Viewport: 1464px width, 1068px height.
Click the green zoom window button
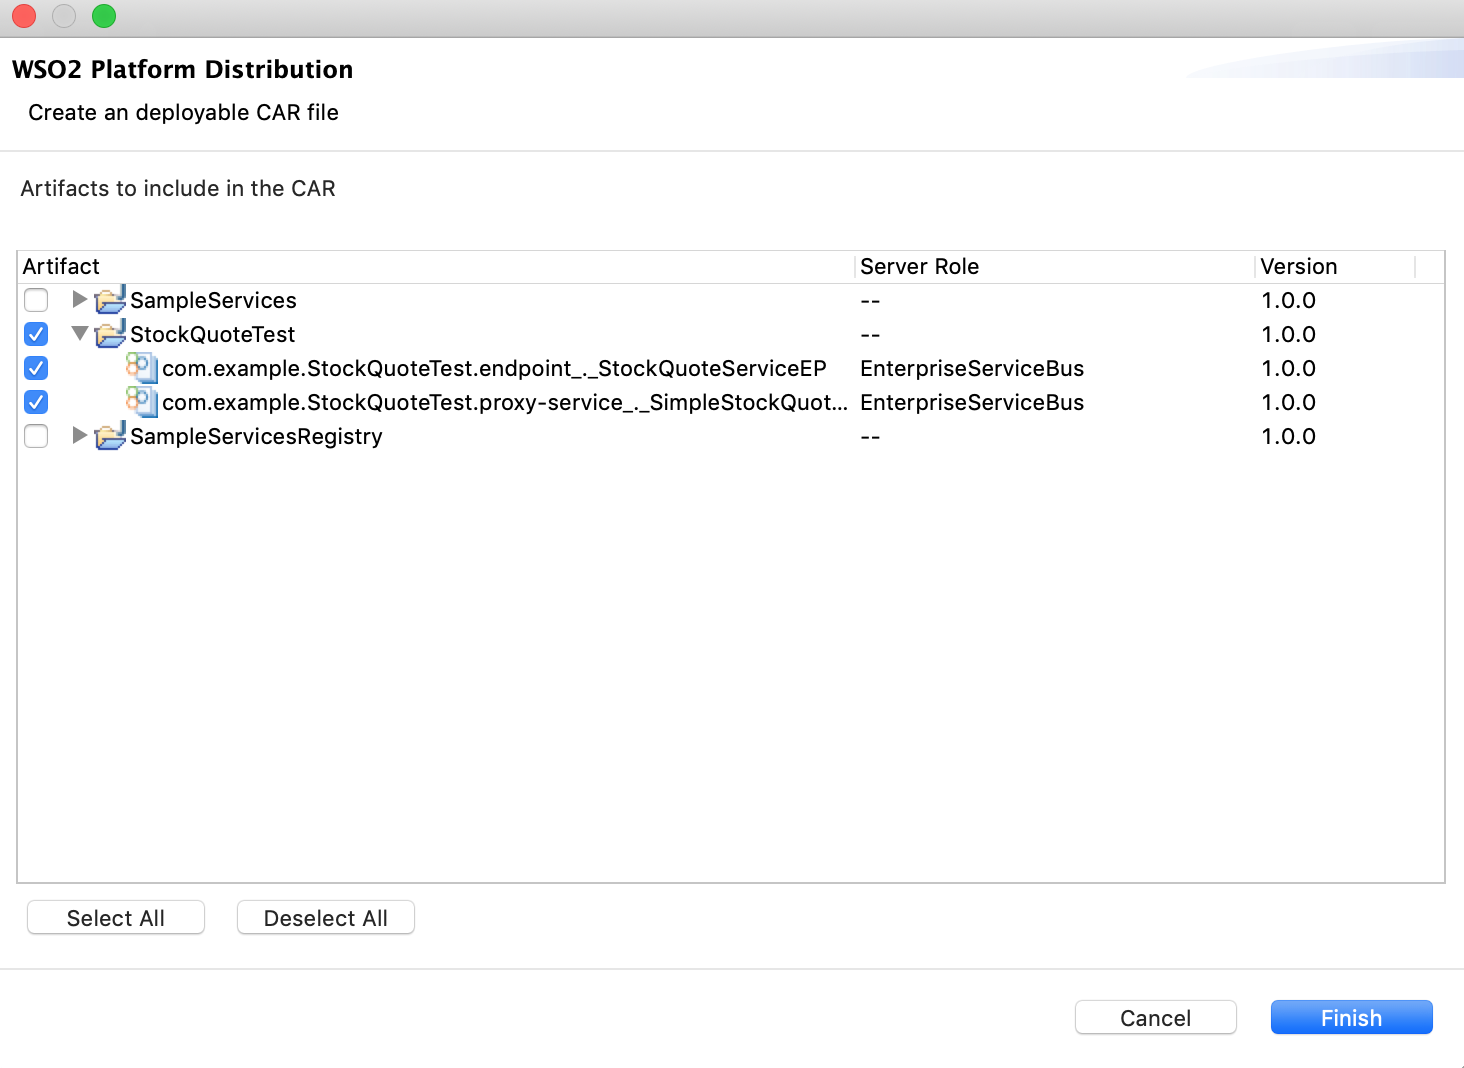104,16
